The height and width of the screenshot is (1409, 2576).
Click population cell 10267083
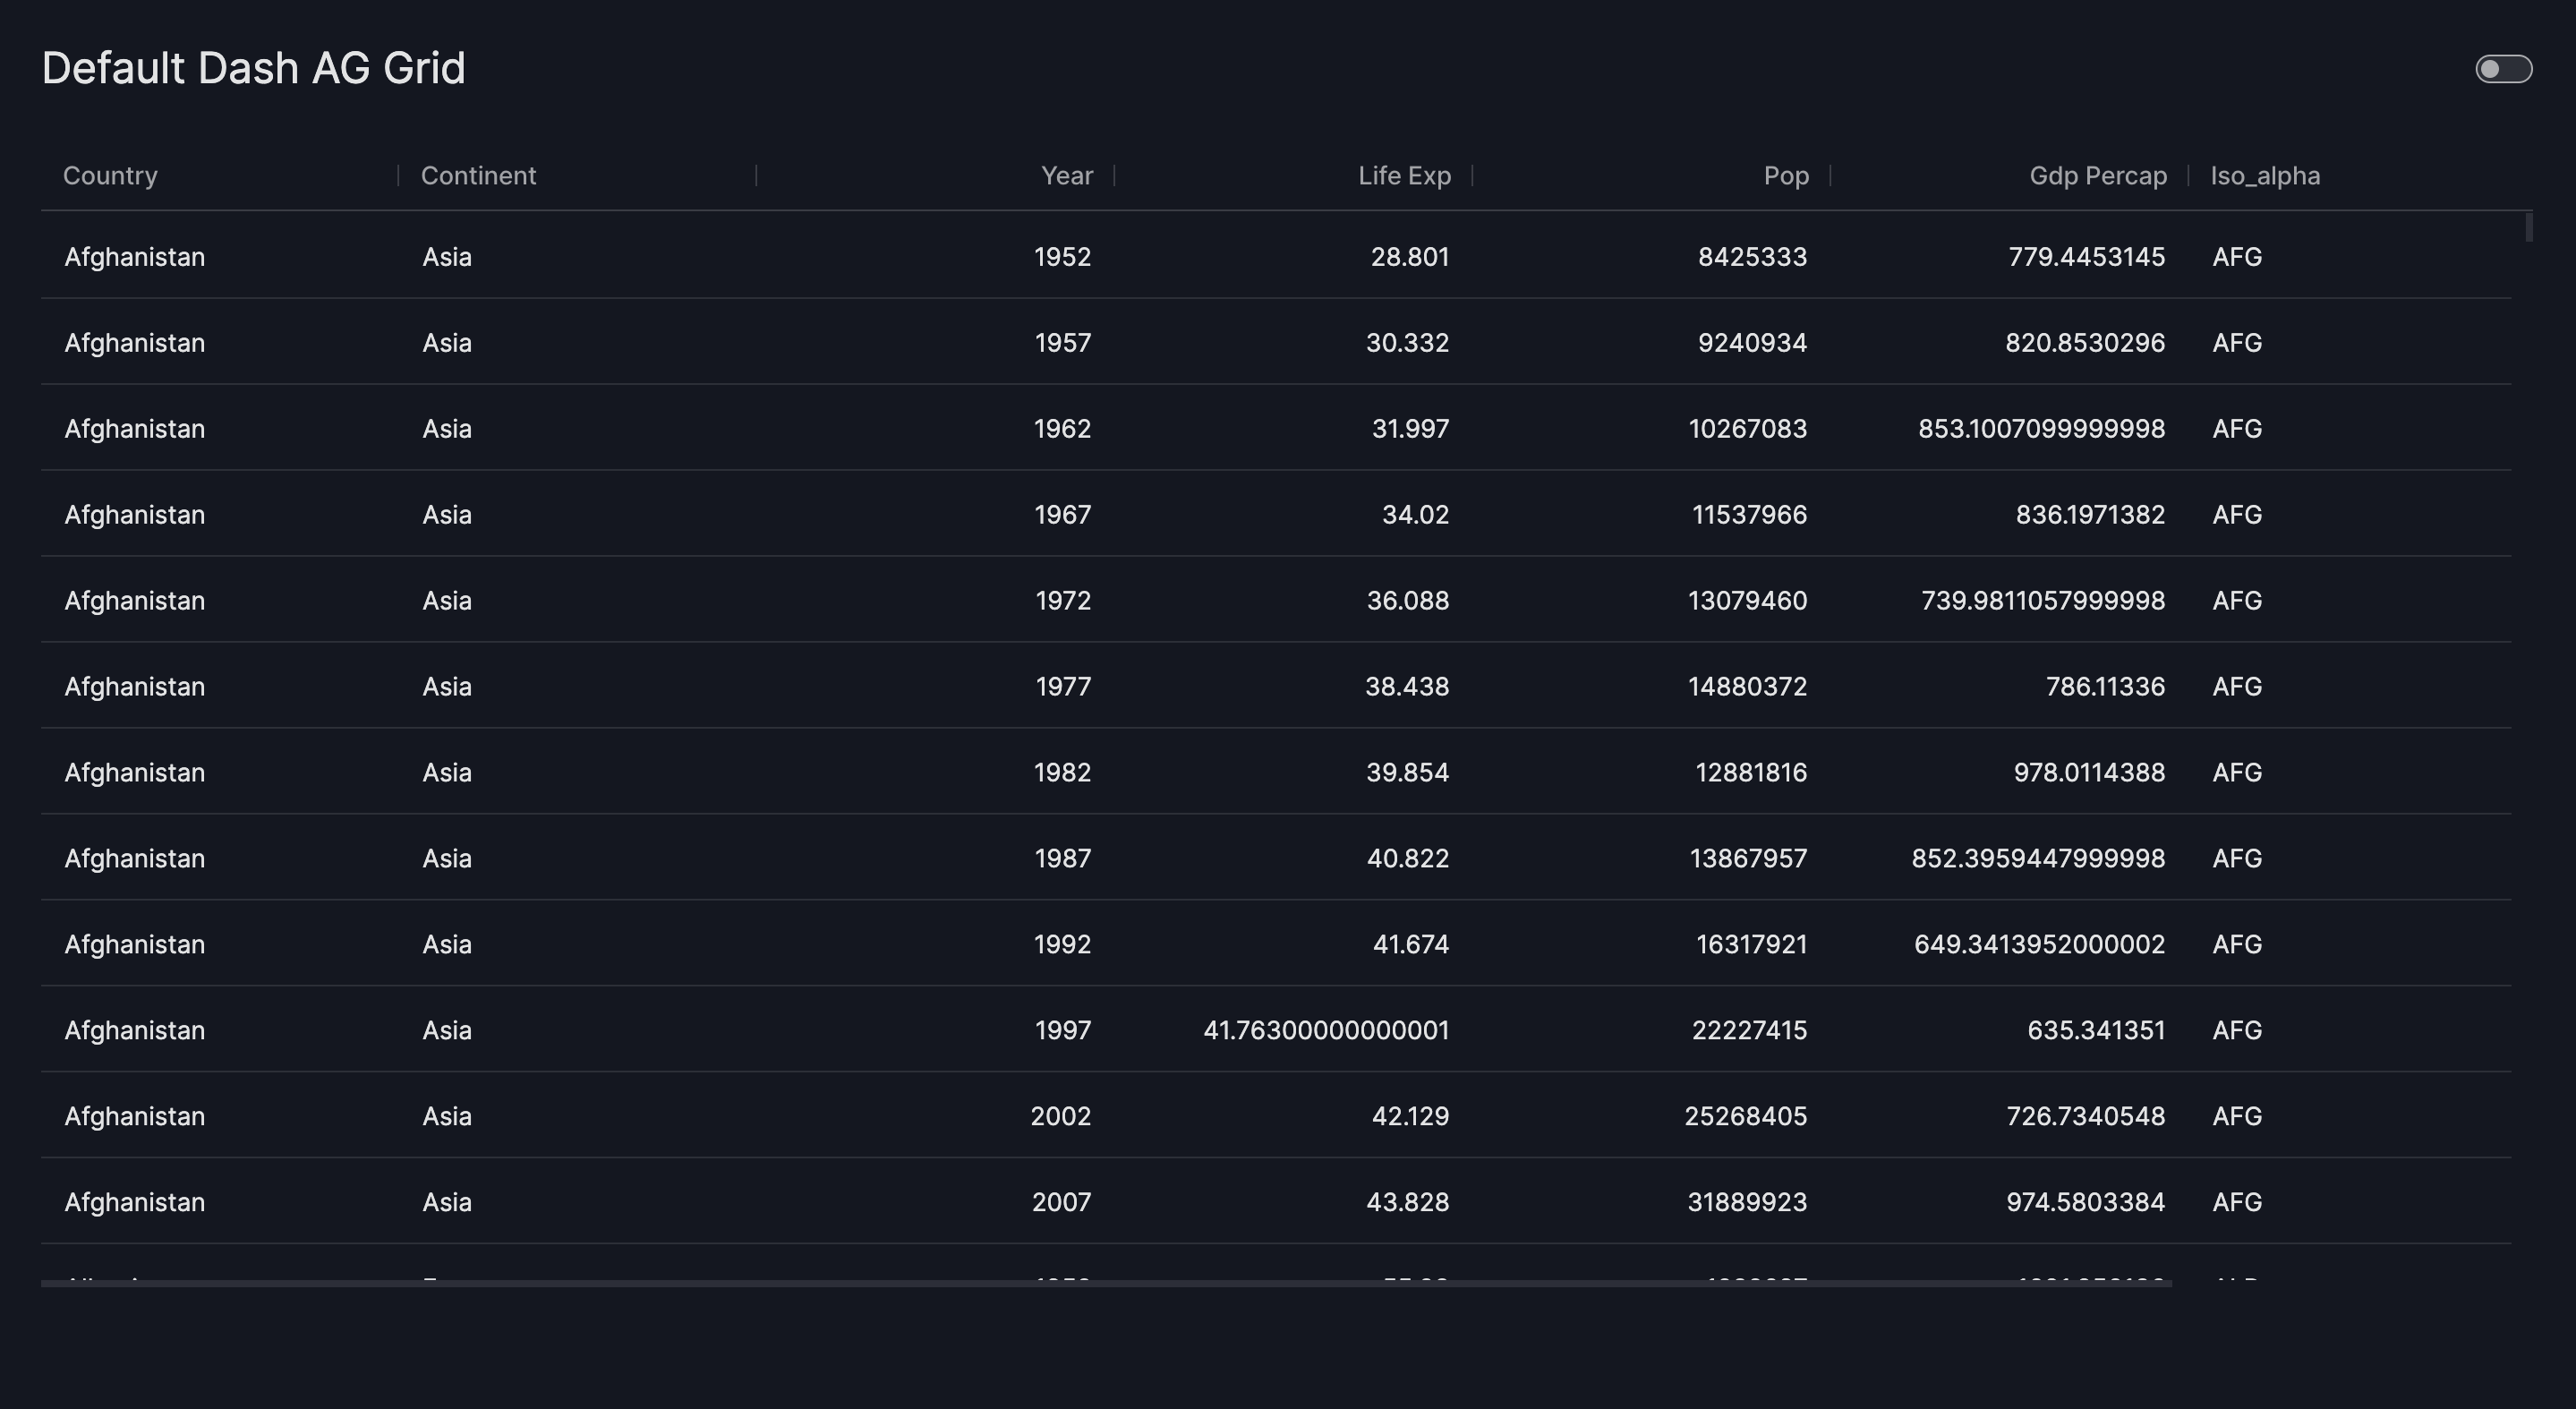click(x=1747, y=429)
